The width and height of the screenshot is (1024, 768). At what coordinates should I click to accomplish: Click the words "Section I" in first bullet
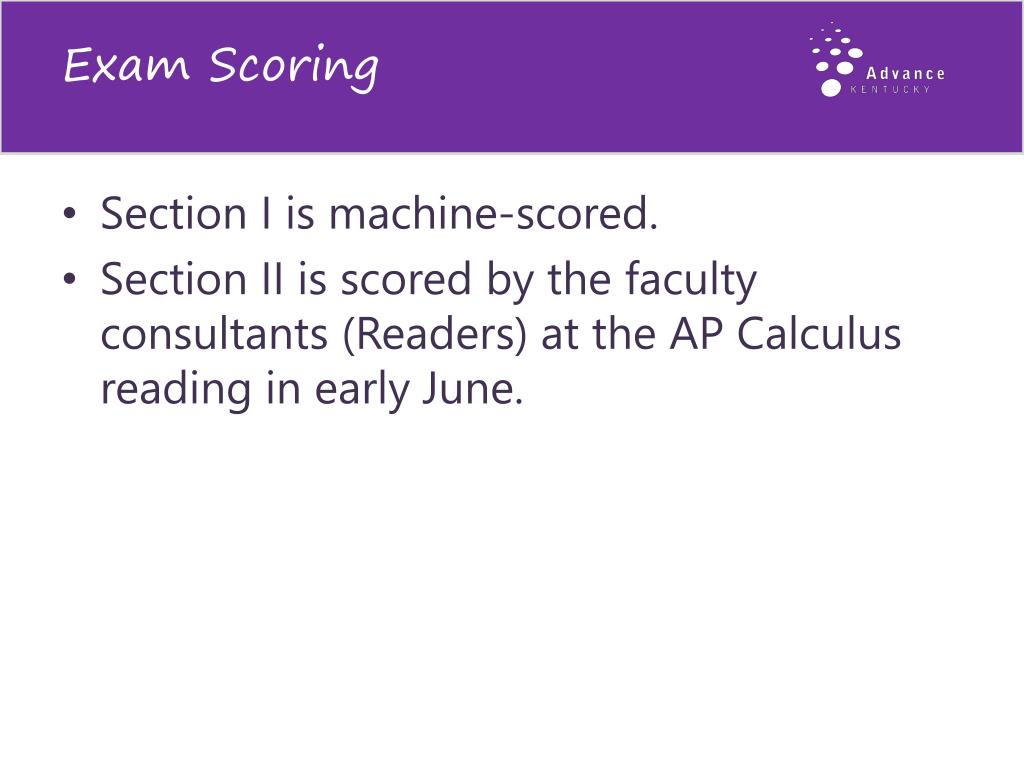click(x=185, y=213)
